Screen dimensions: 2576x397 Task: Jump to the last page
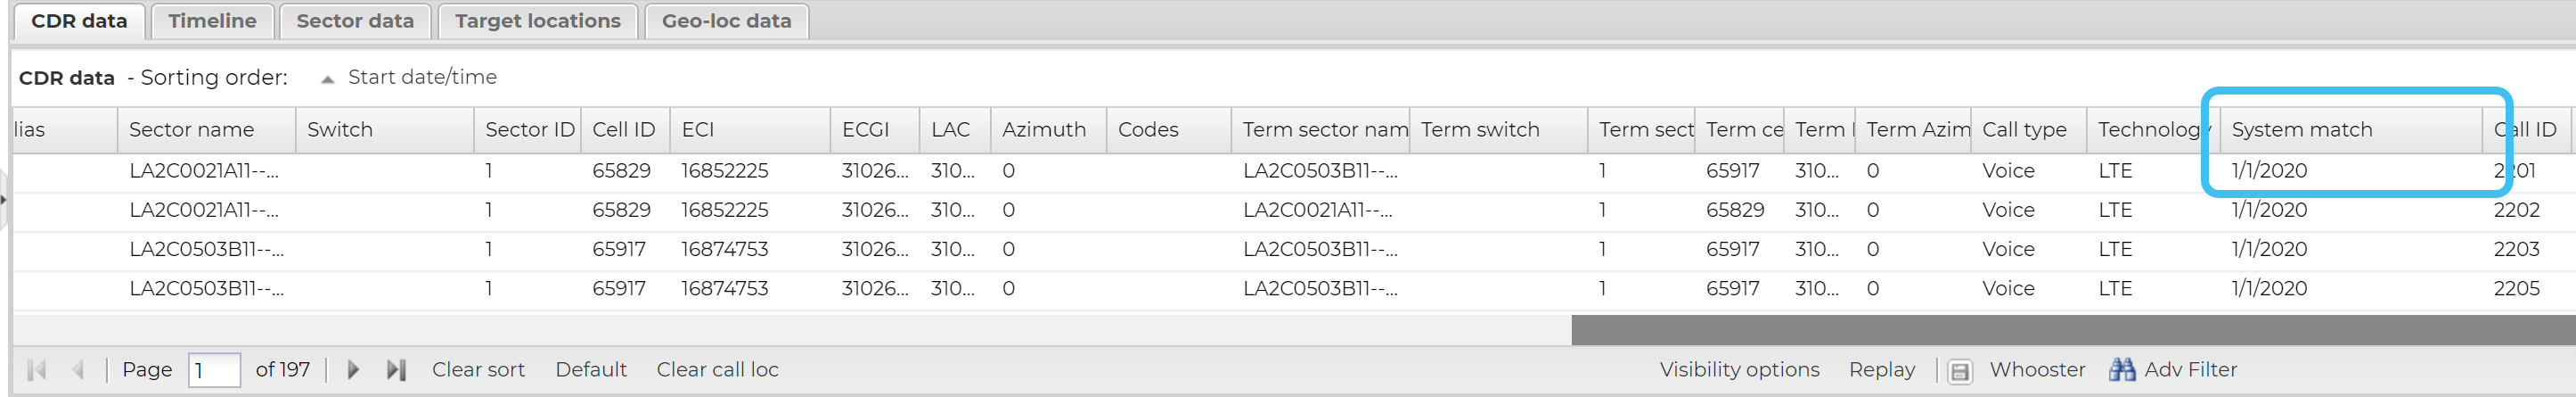tap(396, 370)
